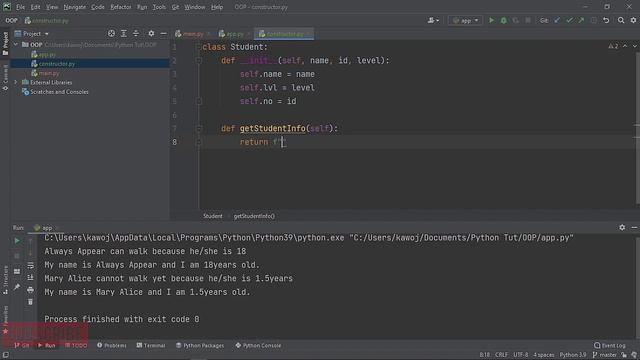Viewport: 640px width, 360px height.
Task: Rerun app in Run tool window
Action: [x=17, y=241]
